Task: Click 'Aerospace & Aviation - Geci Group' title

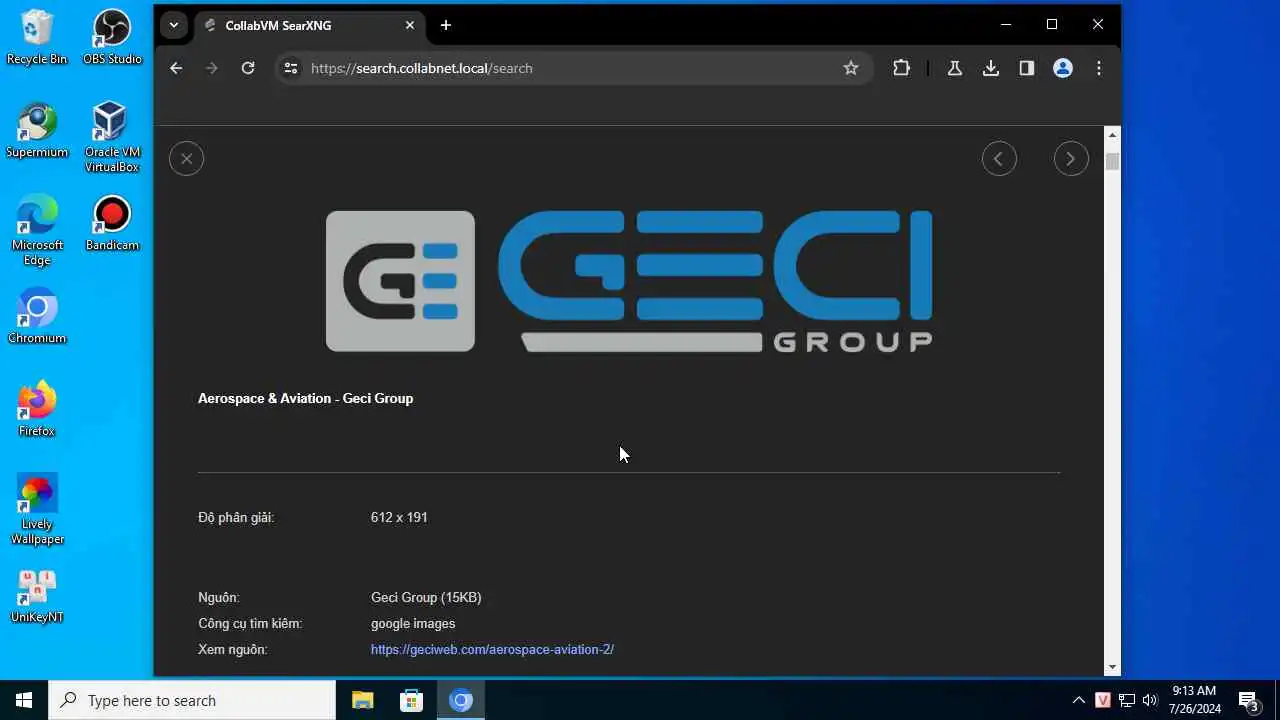Action: [305, 398]
